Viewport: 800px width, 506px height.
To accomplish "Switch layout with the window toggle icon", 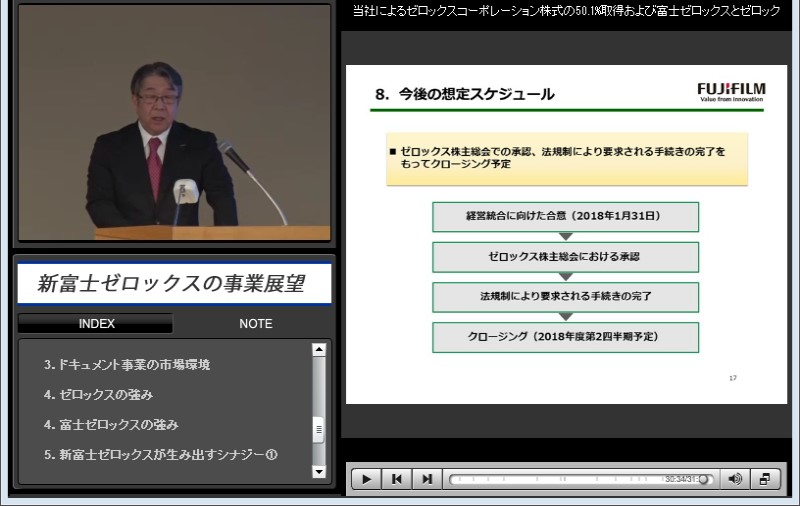I will pos(765,479).
